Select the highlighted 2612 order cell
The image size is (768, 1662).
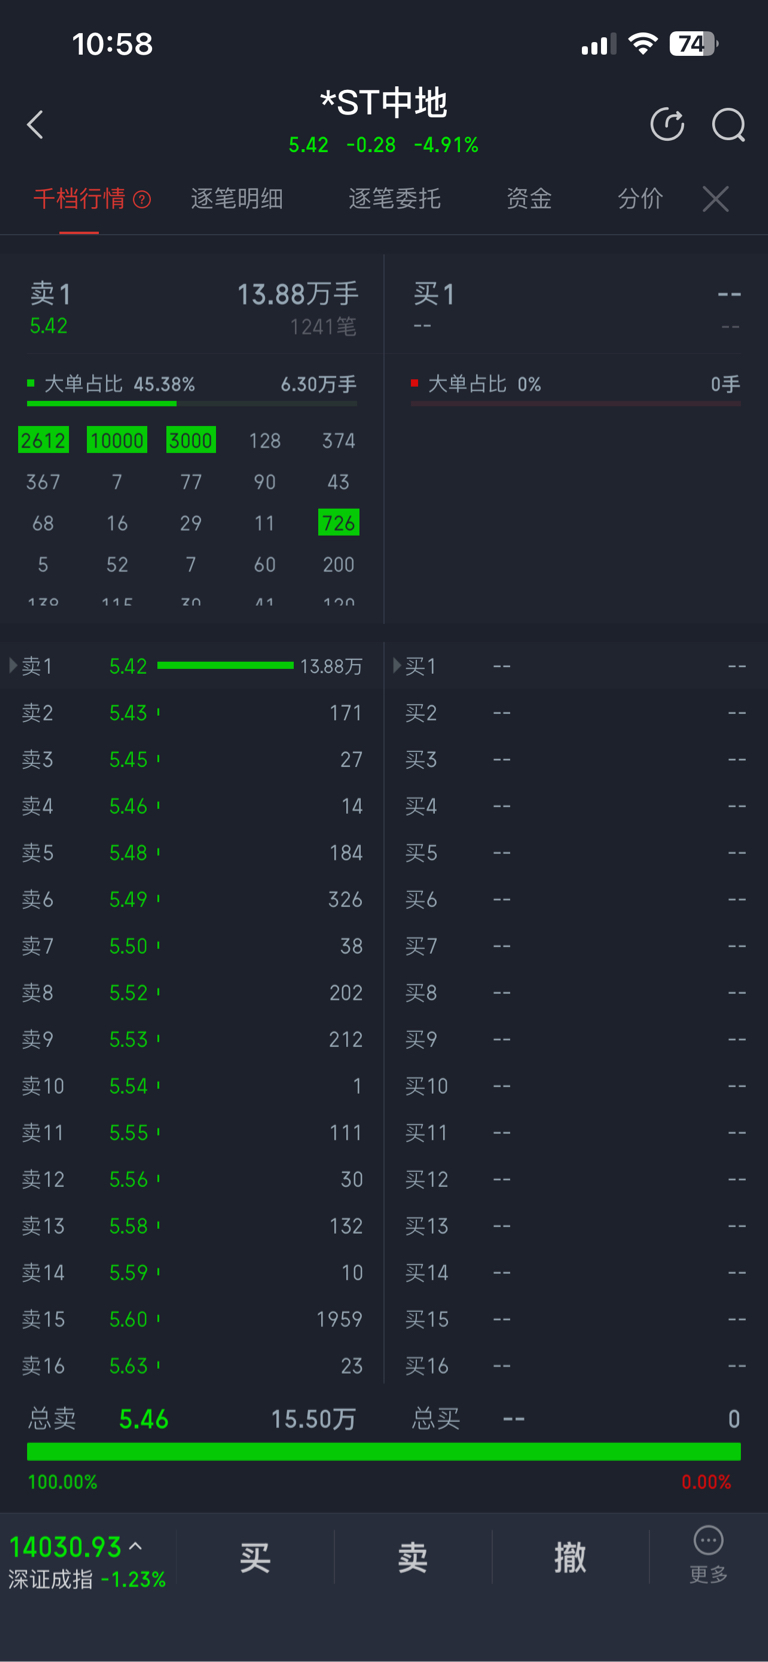(x=43, y=440)
